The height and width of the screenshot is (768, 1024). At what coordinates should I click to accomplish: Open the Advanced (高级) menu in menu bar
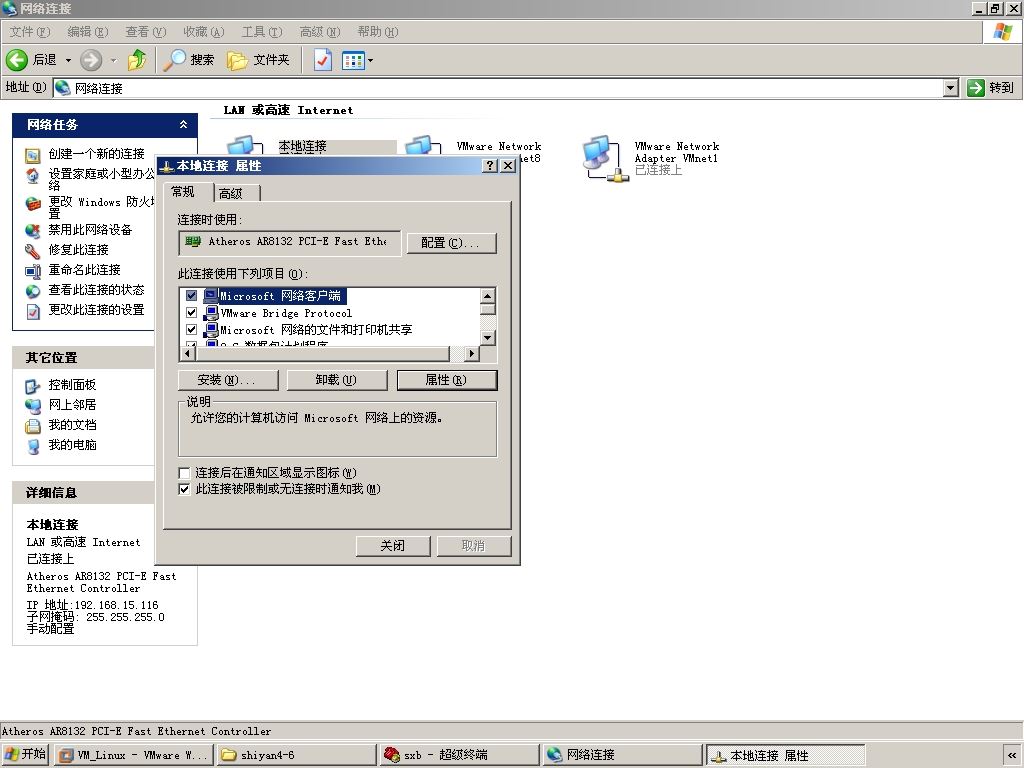pos(320,31)
